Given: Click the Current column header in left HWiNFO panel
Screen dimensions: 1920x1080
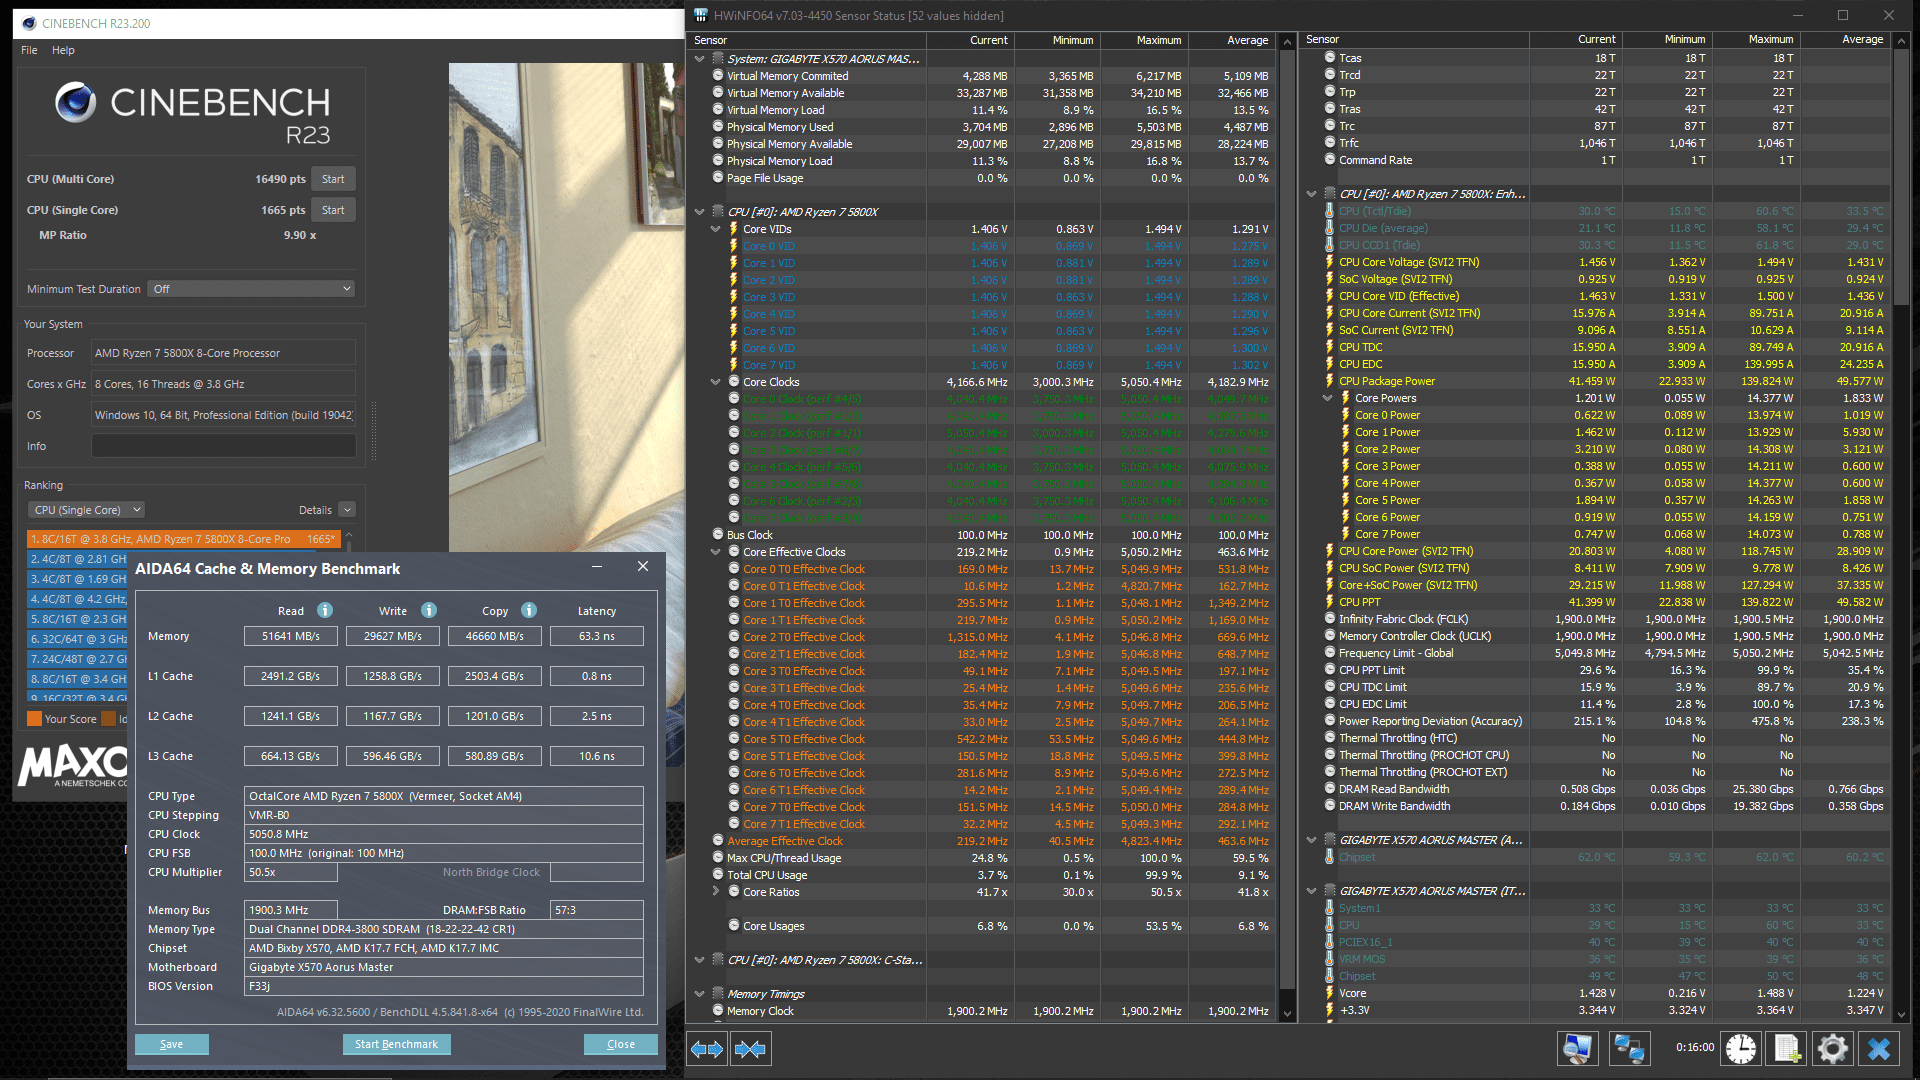Looking at the screenshot, I should [970, 40].
